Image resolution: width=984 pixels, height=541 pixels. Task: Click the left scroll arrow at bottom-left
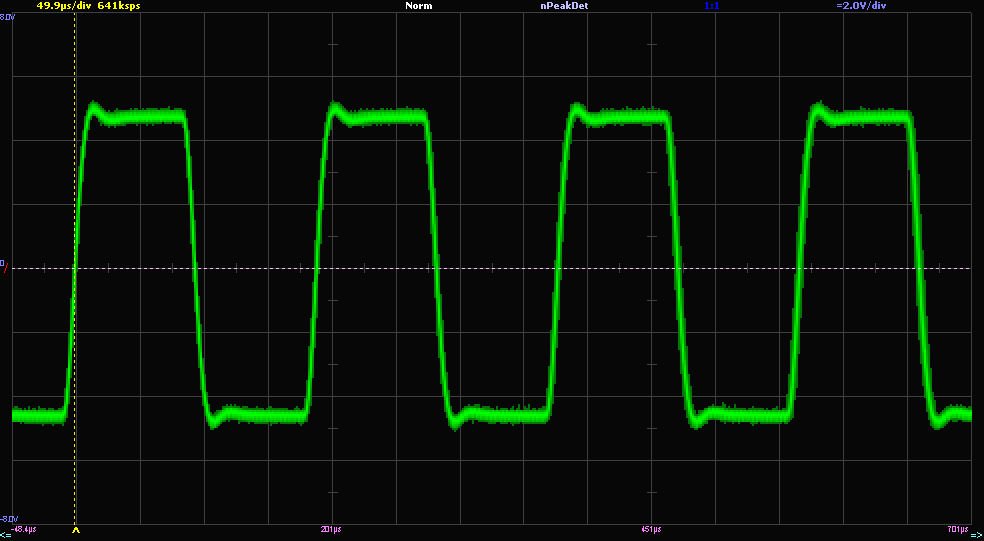click(x=5, y=536)
